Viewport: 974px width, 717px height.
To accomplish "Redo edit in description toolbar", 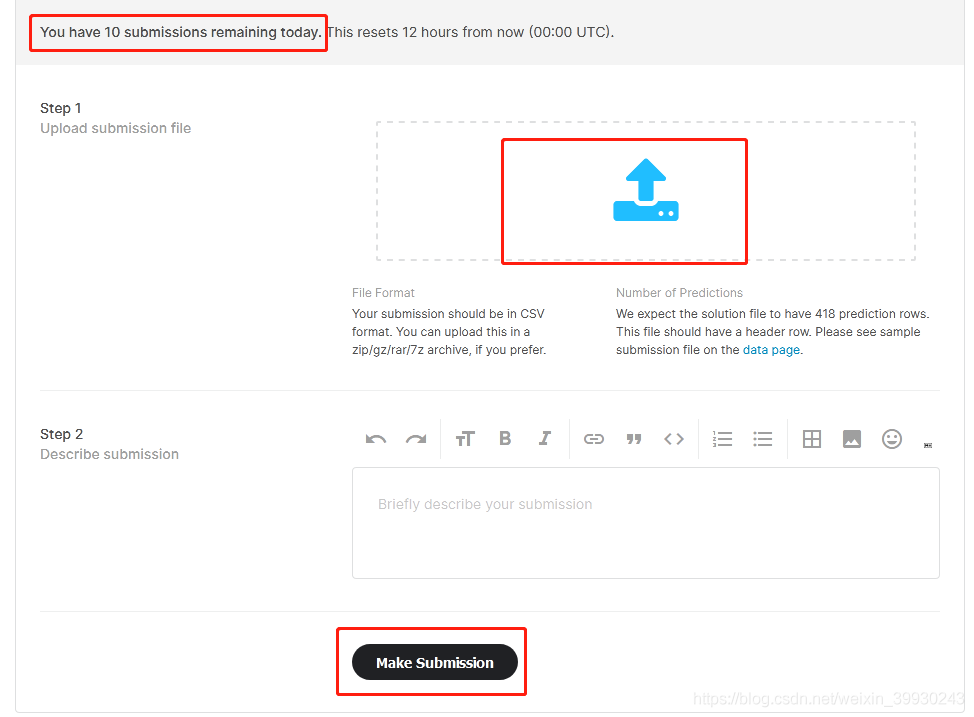I will pos(416,439).
